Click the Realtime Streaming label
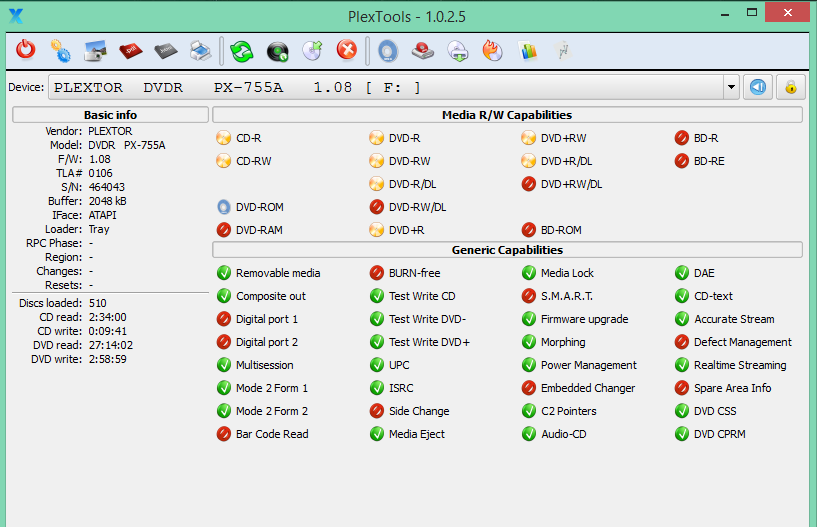The height and width of the screenshot is (527, 817). (x=740, y=365)
